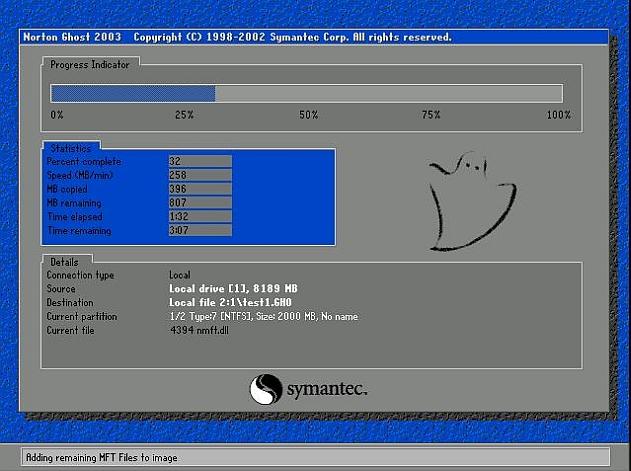Click the 25% progress marker label
This screenshot has height=471, width=631.
(184, 115)
